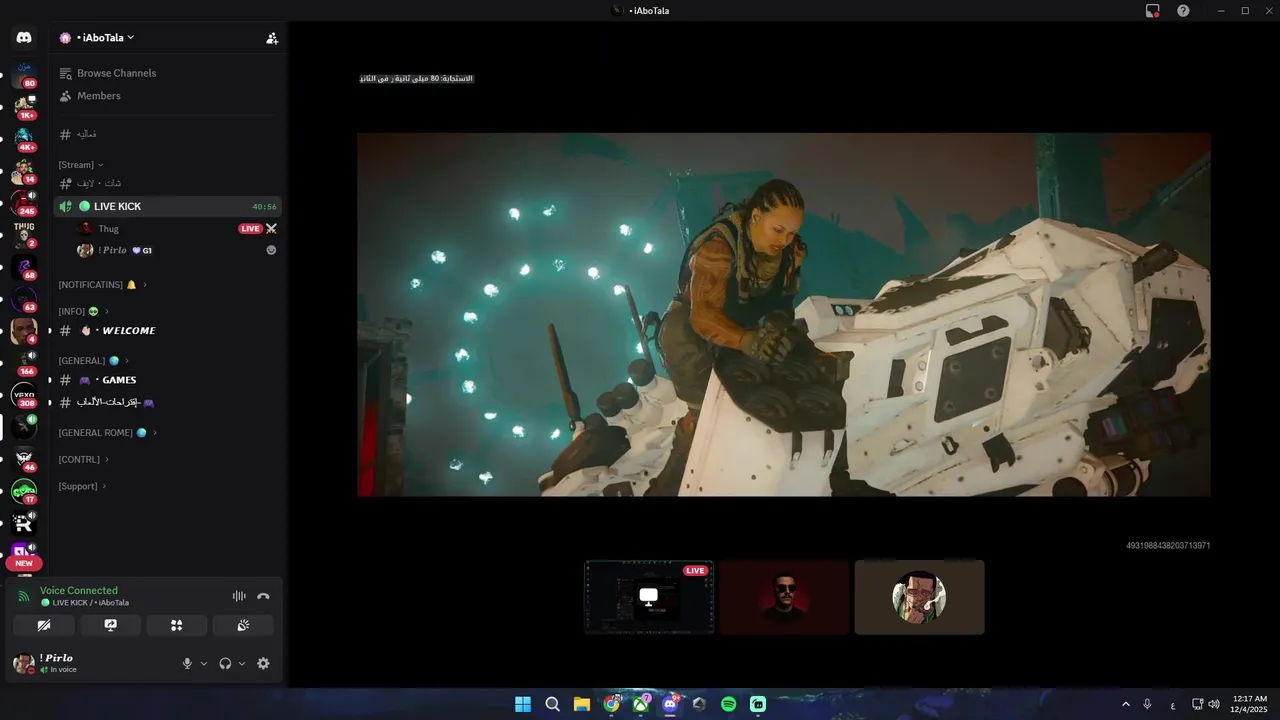
Task: Open Kick app from the taskbar
Action: pos(757,704)
